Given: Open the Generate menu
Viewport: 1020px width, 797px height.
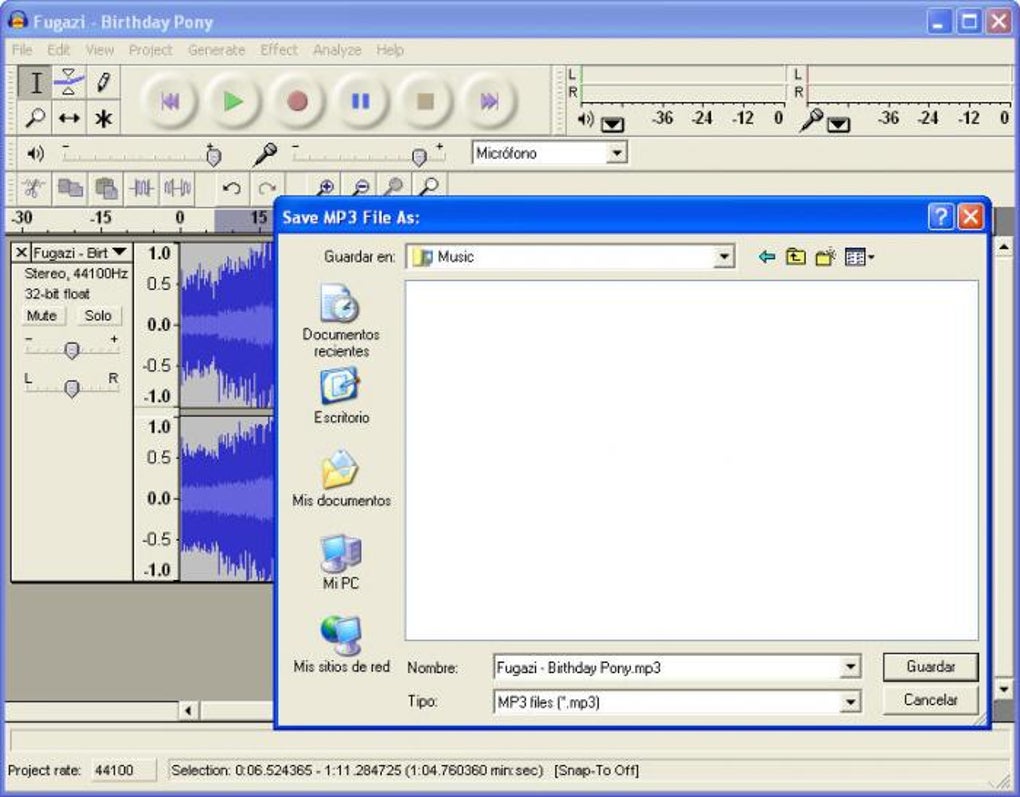Looking at the screenshot, I should (216, 49).
